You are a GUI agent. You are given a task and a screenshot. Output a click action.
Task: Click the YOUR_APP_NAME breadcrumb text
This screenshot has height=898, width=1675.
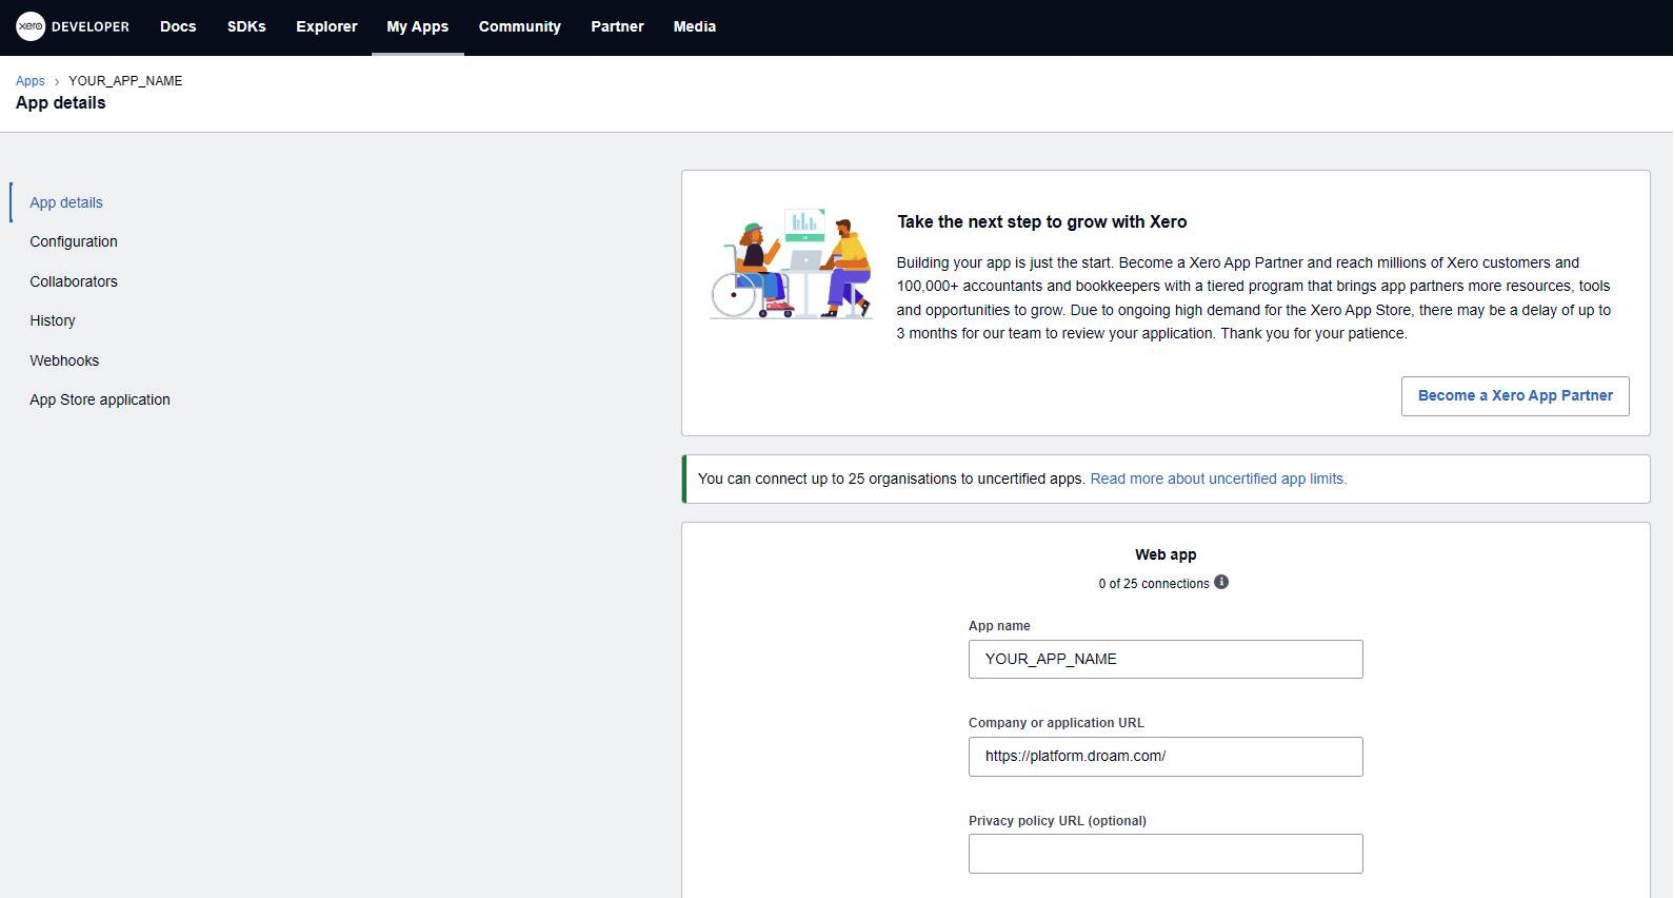[x=125, y=81]
